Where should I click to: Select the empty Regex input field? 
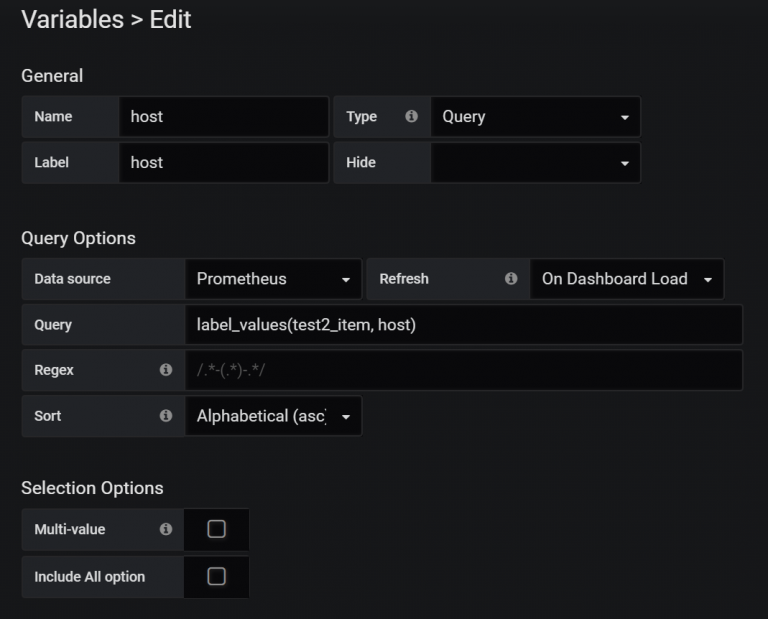[463, 370]
